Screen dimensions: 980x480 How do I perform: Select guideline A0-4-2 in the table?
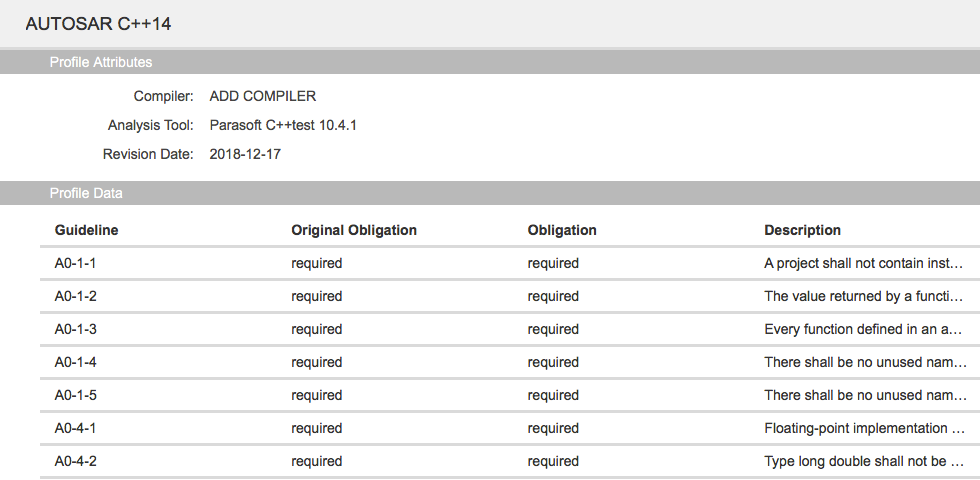point(510,462)
